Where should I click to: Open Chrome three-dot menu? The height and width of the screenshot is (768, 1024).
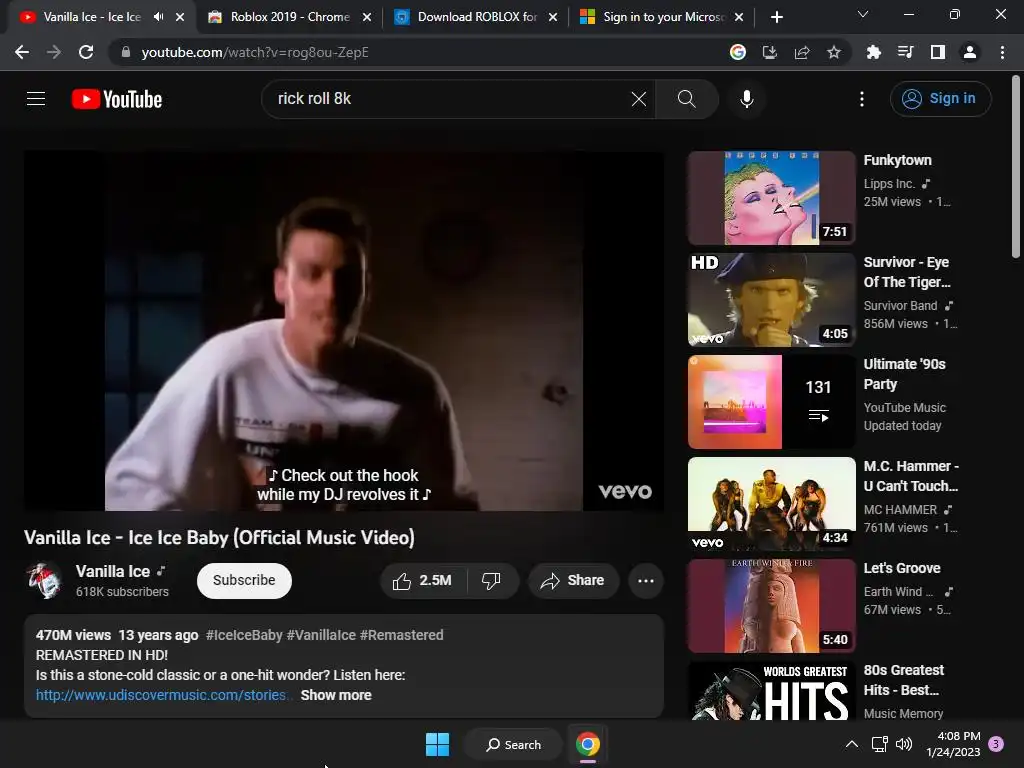(x=1002, y=52)
